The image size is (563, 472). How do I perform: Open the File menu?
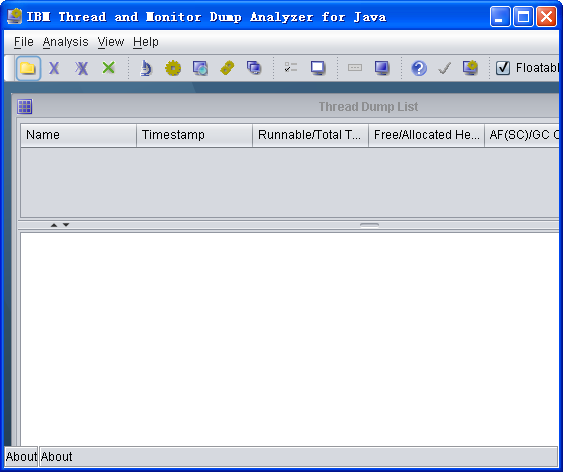point(24,42)
